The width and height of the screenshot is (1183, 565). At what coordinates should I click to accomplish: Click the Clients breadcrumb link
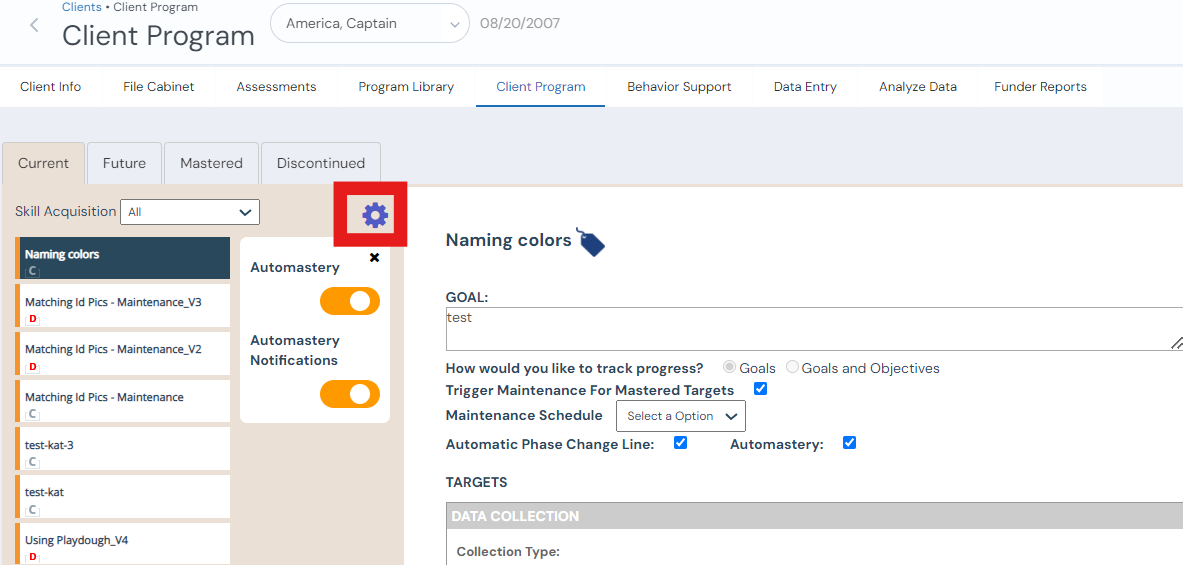coord(82,7)
